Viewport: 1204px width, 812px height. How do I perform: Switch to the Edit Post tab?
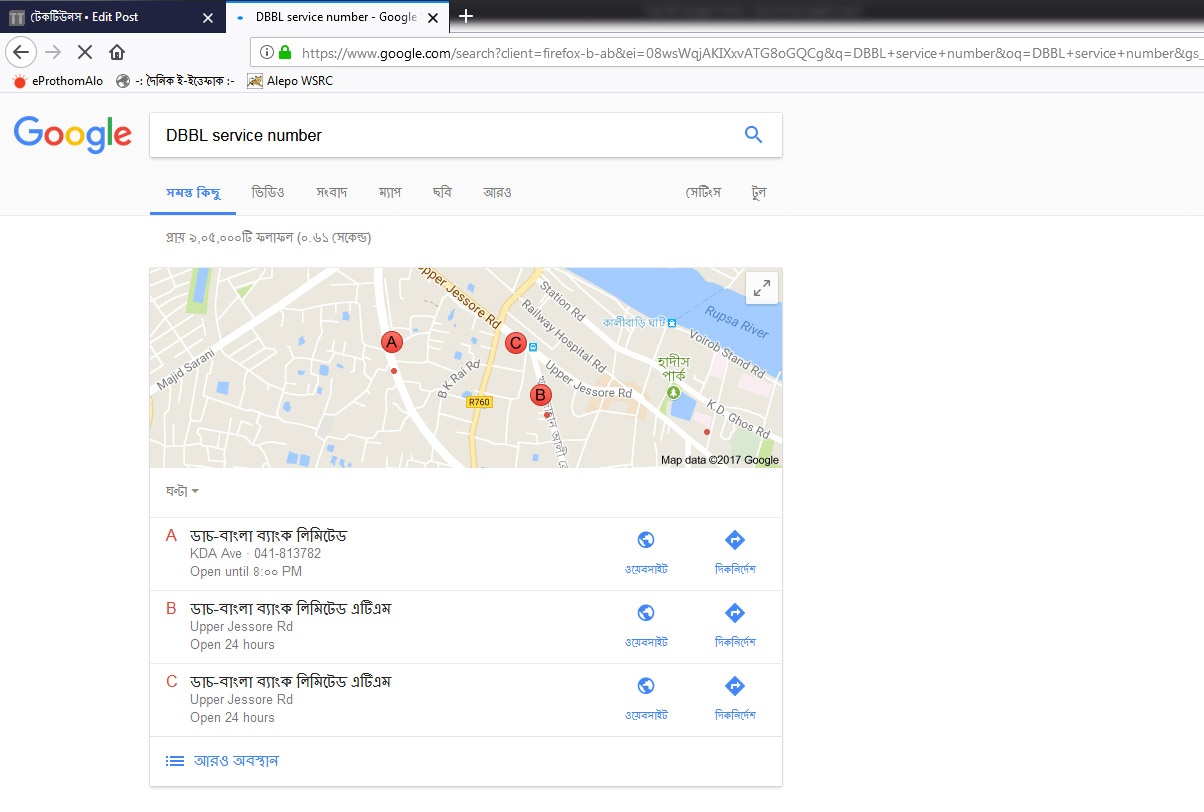click(x=112, y=17)
